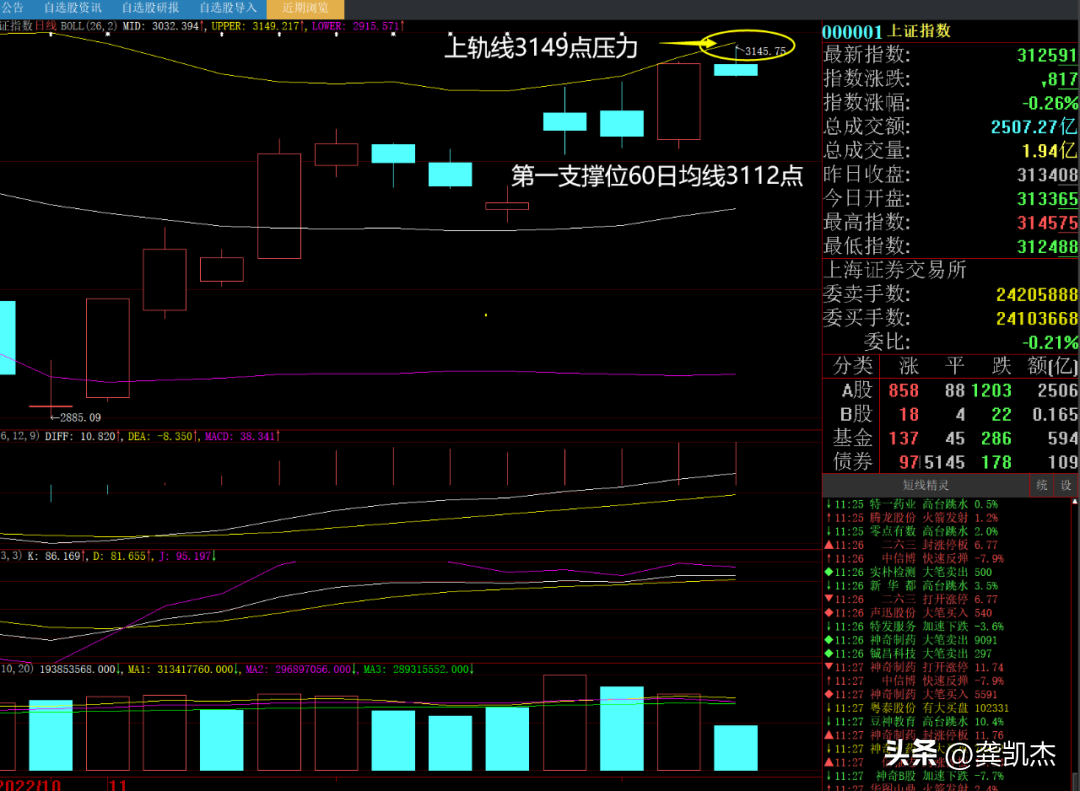Select the 零点有数 高台跳水 alert row

tap(946, 531)
